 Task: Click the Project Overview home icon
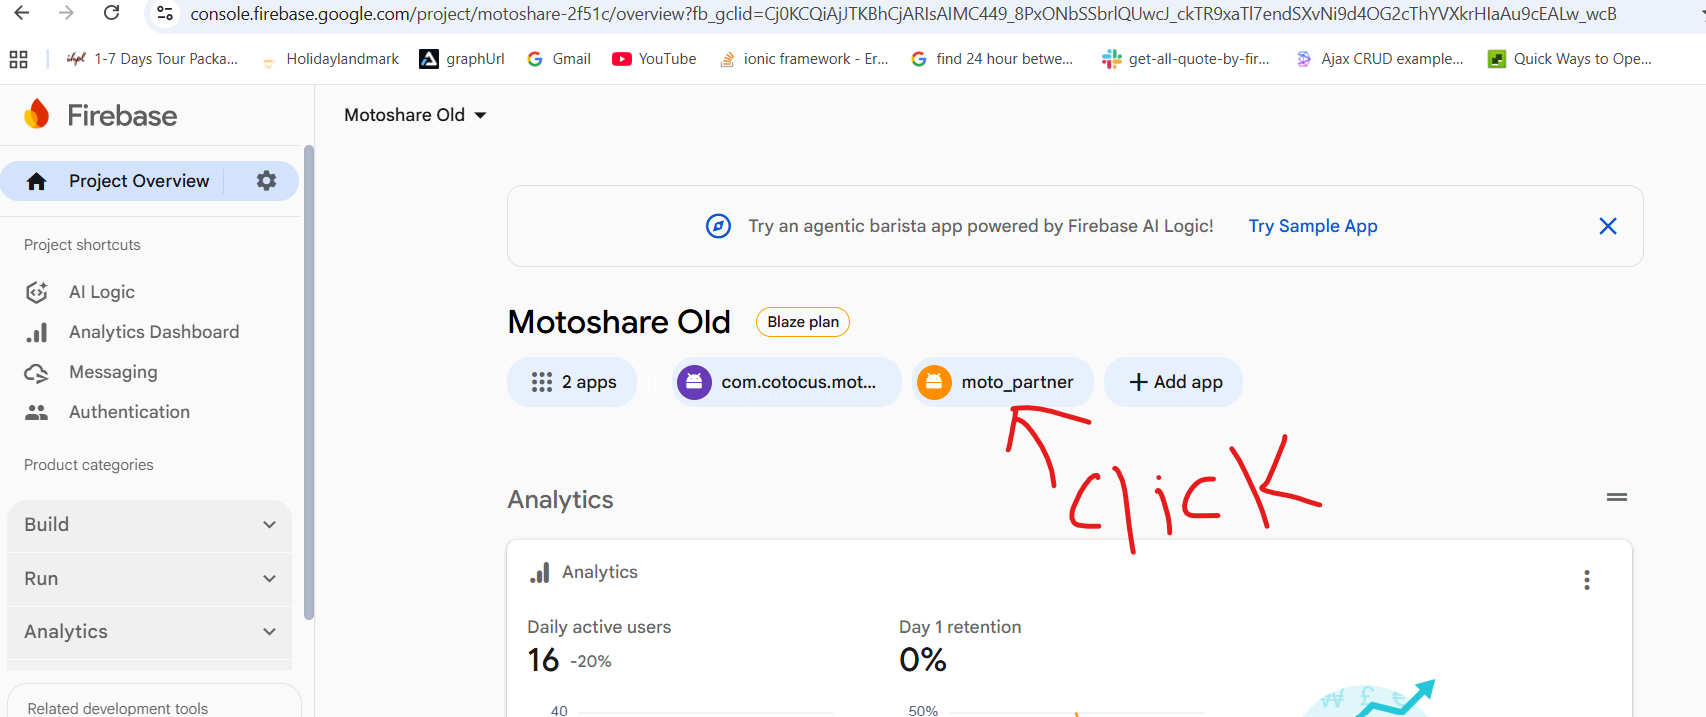[37, 181]
